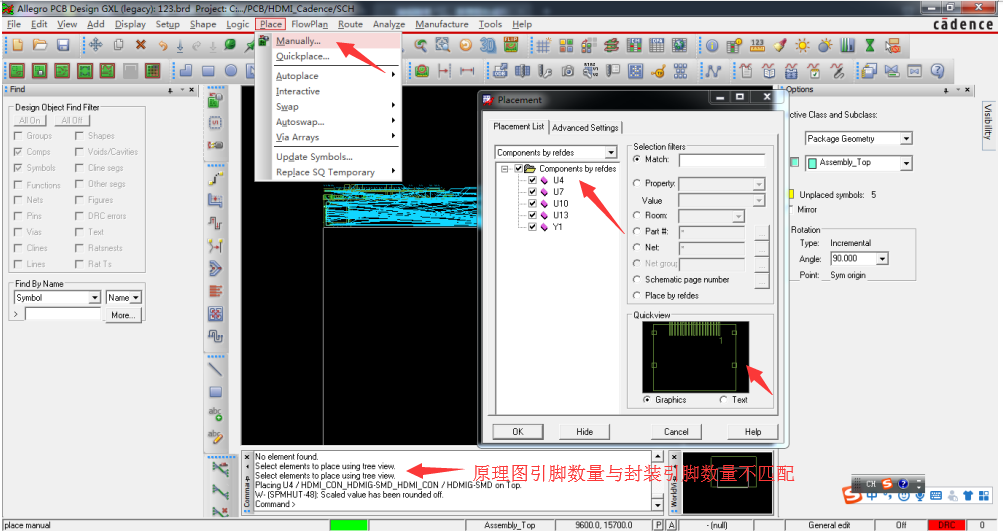1003x531 pixels.
Task: Click the yellow sun highlight icon
Action: pos(802,45)
